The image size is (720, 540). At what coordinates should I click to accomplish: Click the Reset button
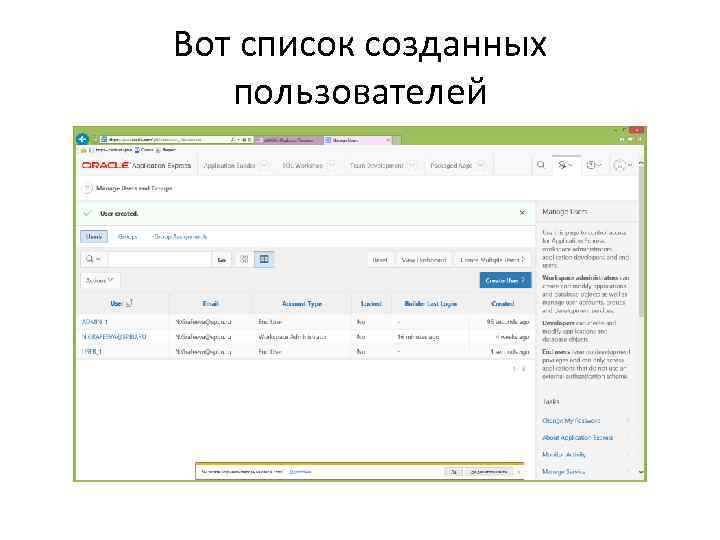pos(380,260)
